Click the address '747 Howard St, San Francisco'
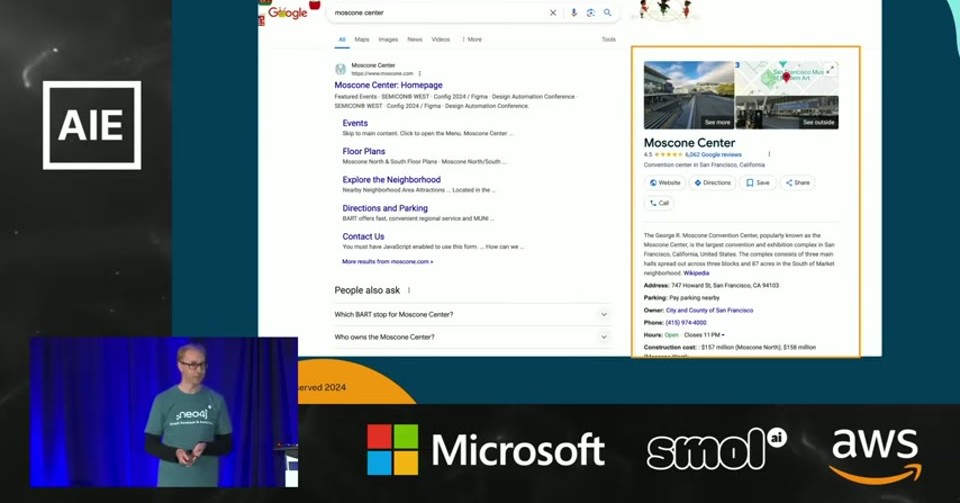Screen dimensions: 960x503 pyautogui.click(x=725, y=285)
